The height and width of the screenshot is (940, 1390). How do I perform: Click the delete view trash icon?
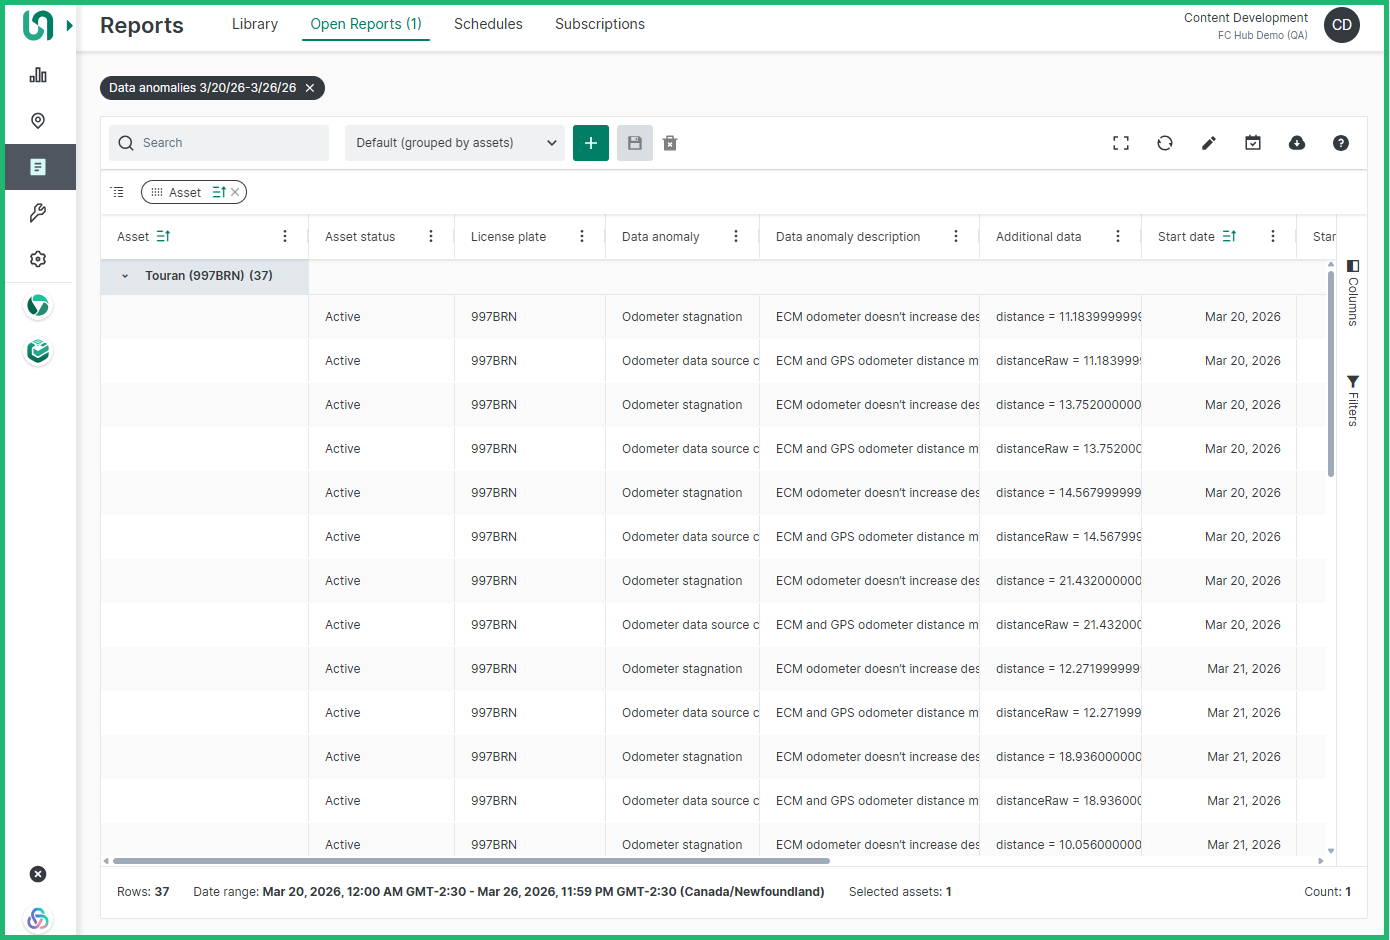(670, 143)
